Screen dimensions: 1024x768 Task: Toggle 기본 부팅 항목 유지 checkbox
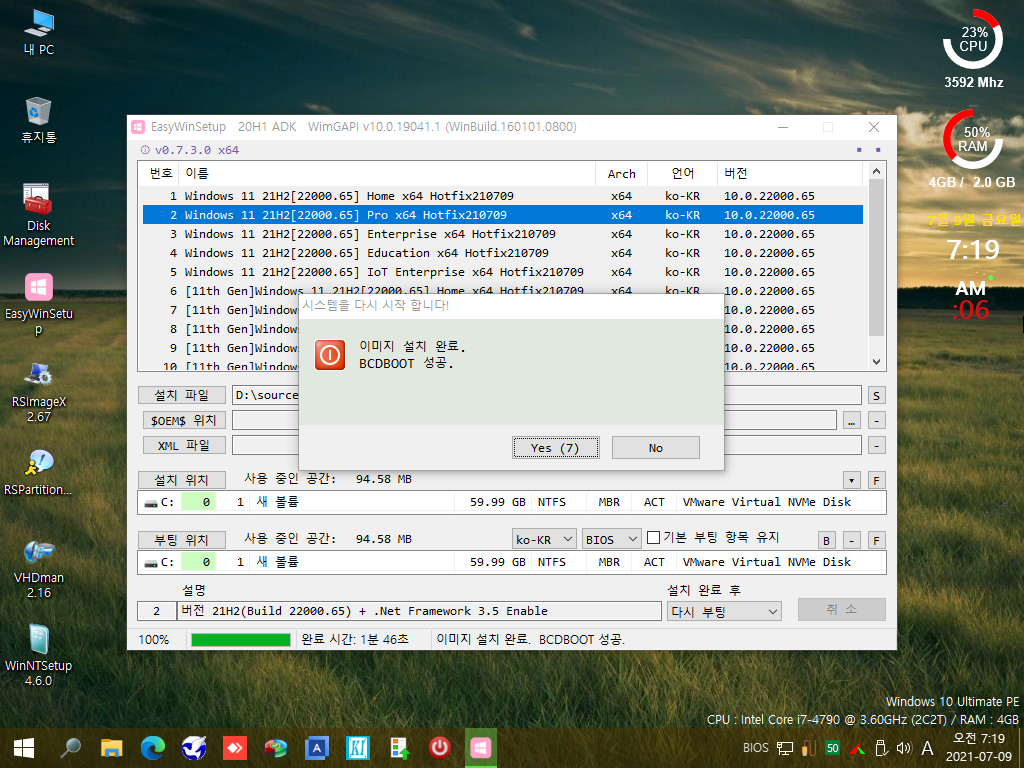[x=653, y=537]
